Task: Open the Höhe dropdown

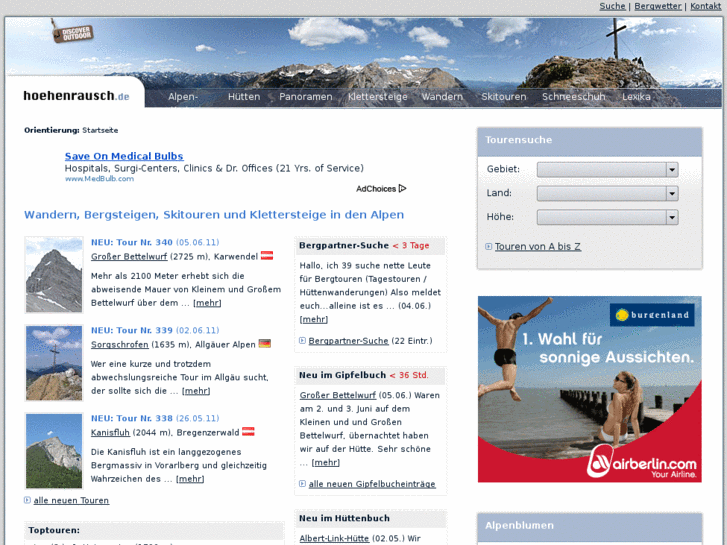Action: click(607, 217)
